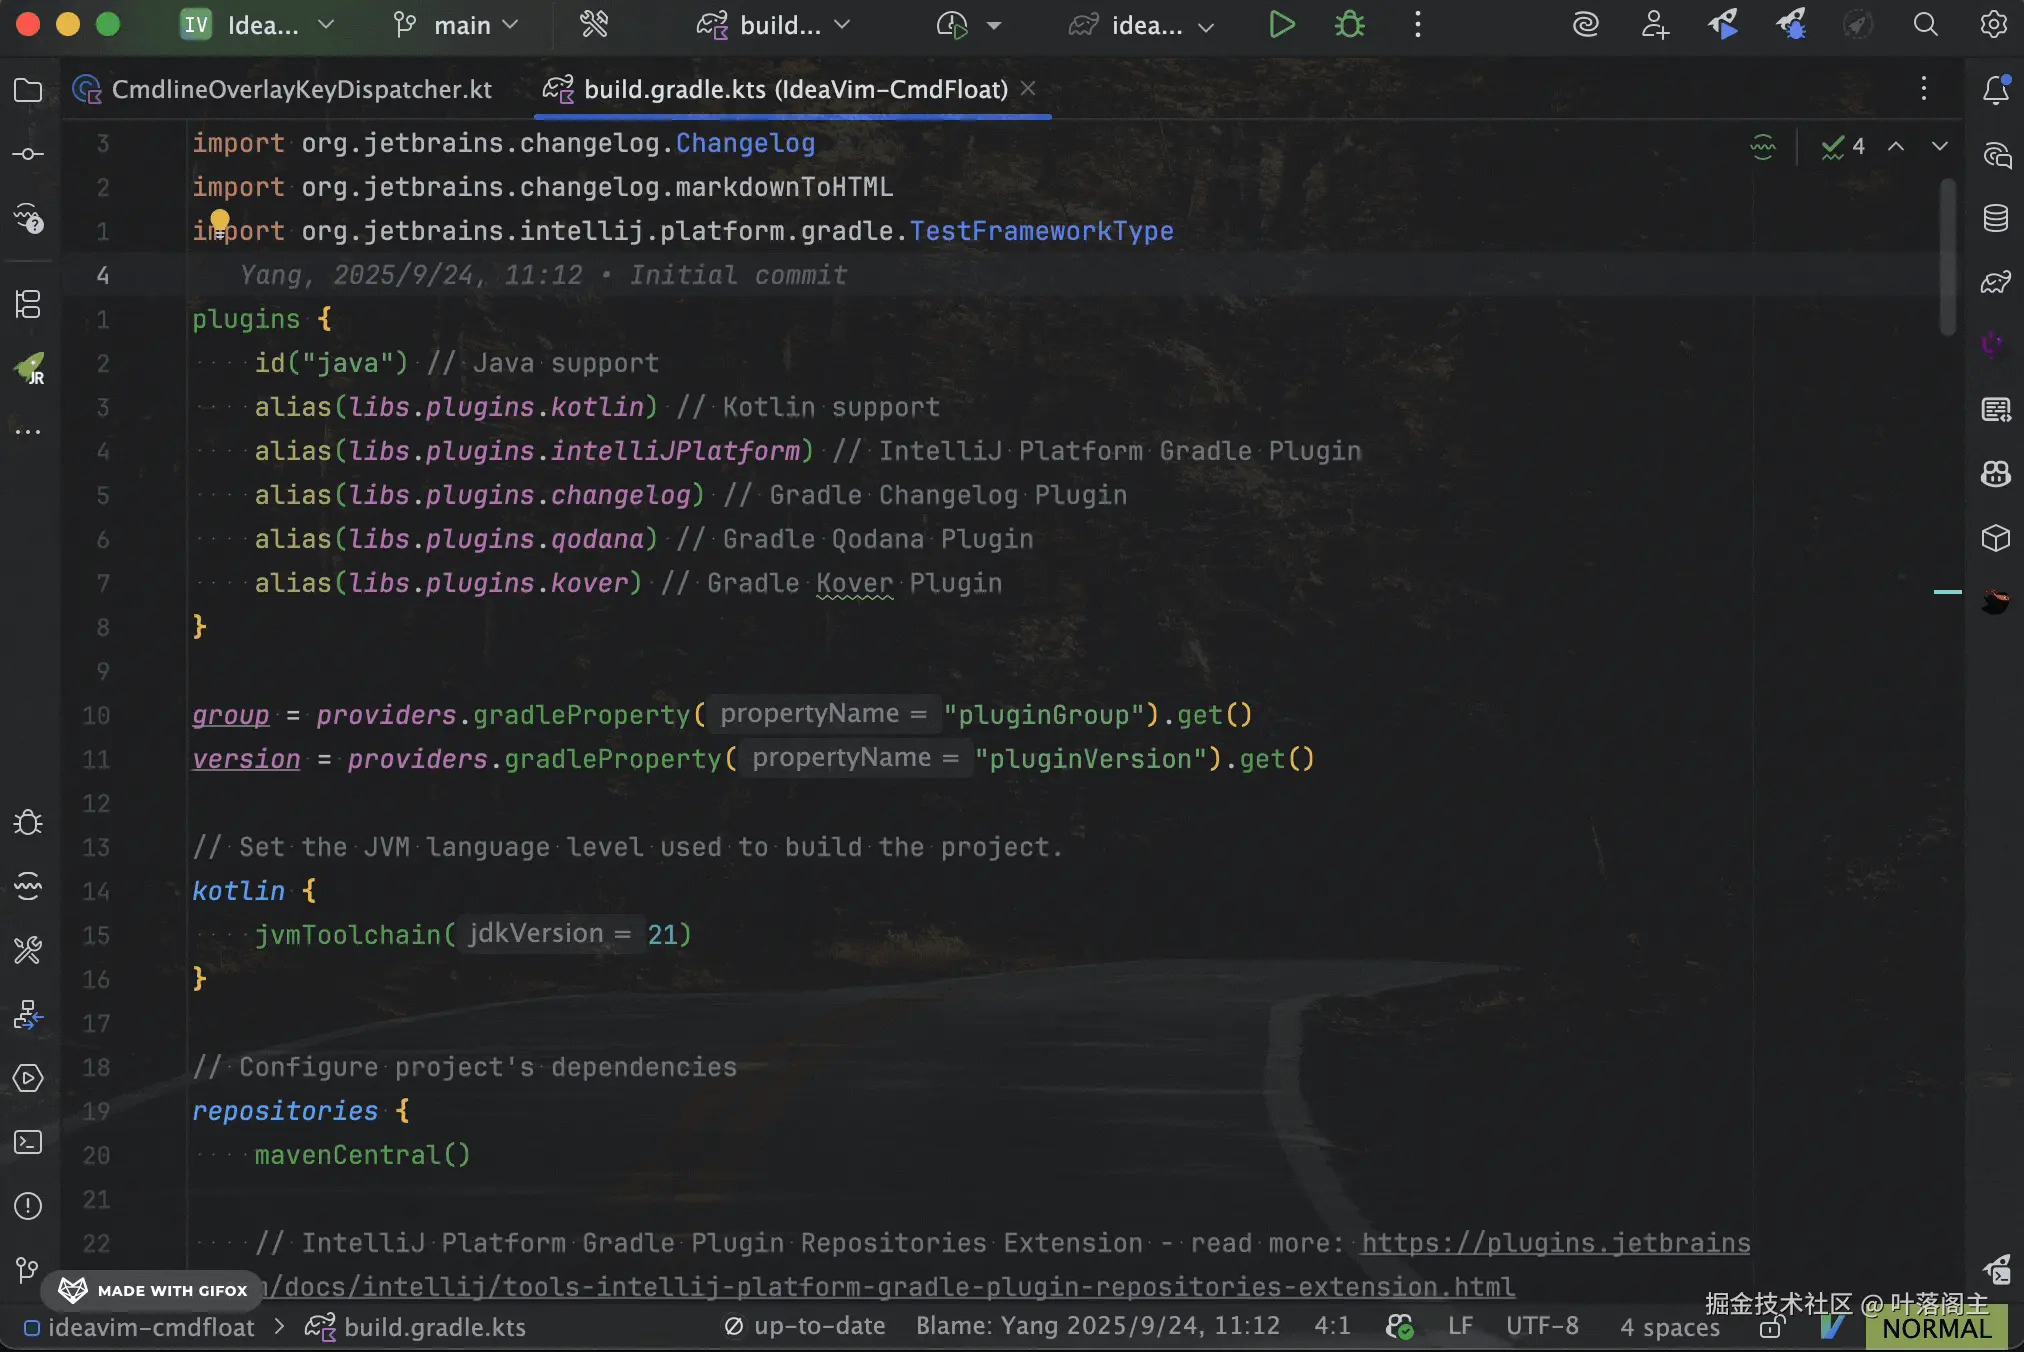Viewport: 2024px width, 1352px height.
Task: Show the Notifications bell panel
Action: [1995, 90]
